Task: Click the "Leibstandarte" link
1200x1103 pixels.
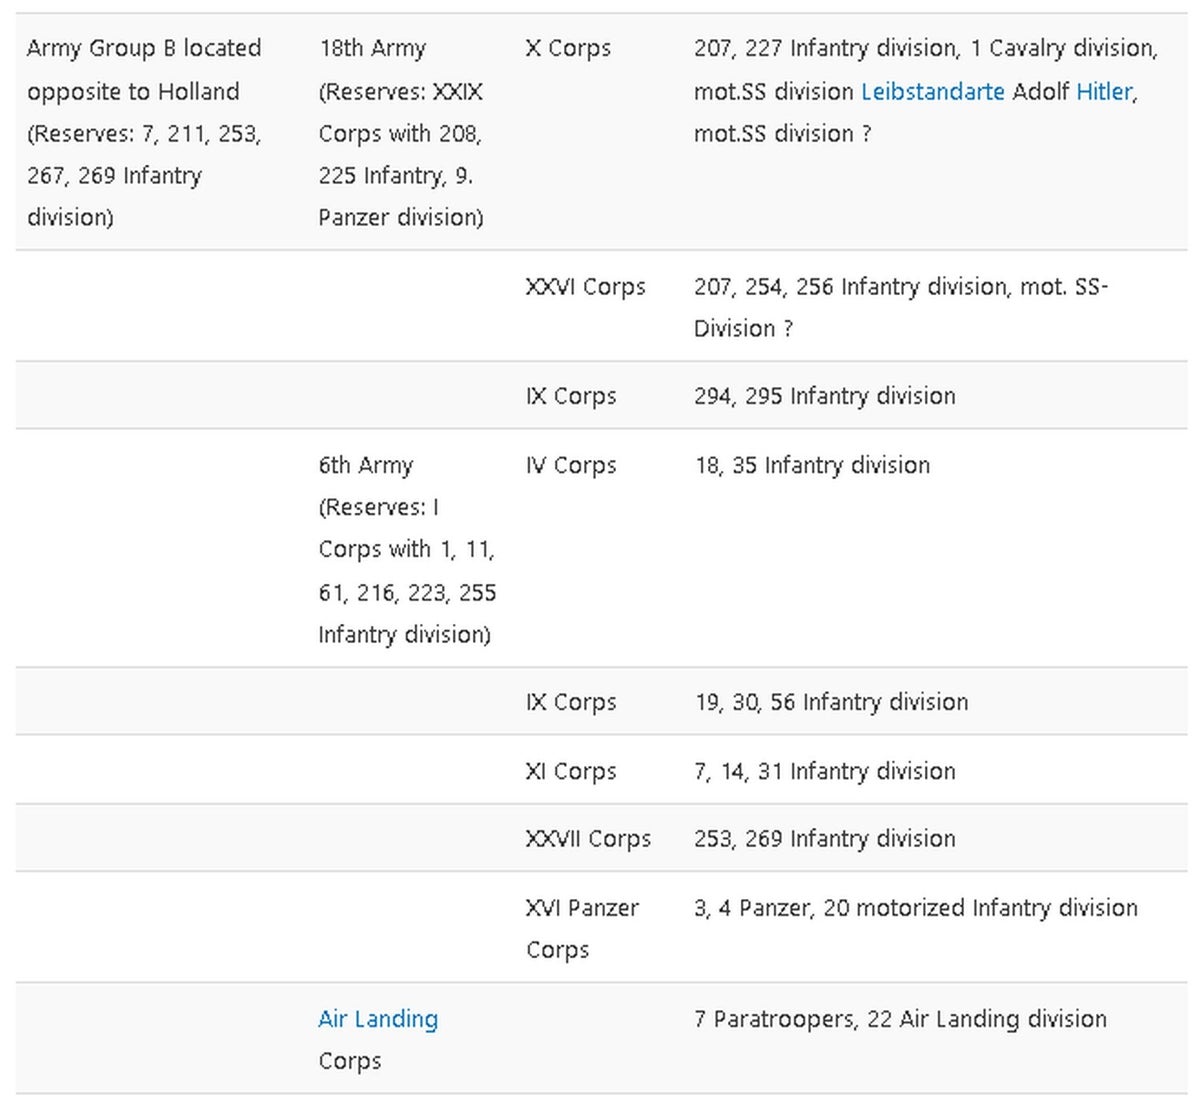Action: [x=932, y=91]
